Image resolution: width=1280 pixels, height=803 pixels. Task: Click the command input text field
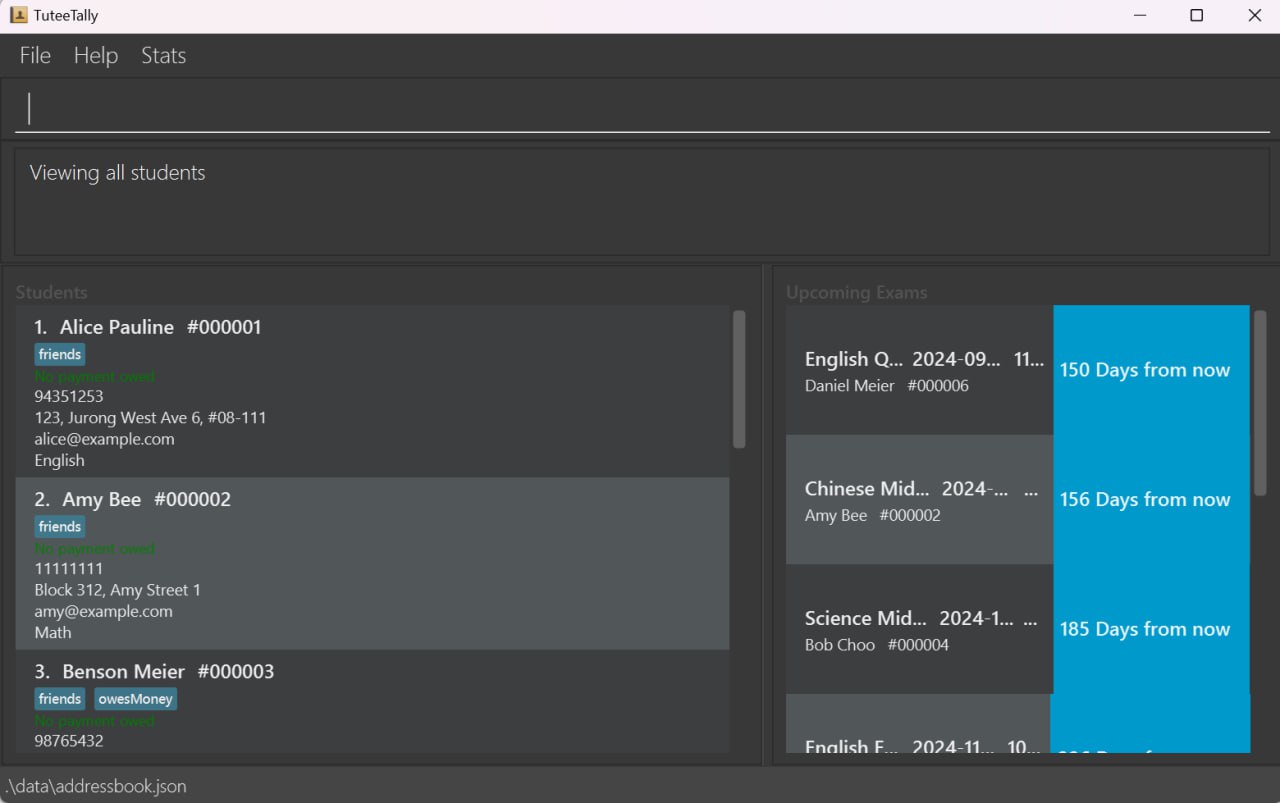click(x=640, y=108)
